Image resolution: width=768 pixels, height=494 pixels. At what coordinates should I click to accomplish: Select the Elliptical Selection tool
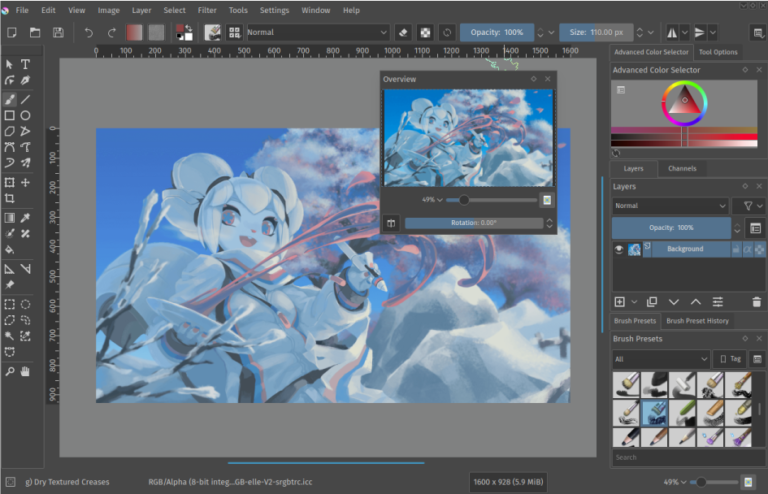click(25, 305)
